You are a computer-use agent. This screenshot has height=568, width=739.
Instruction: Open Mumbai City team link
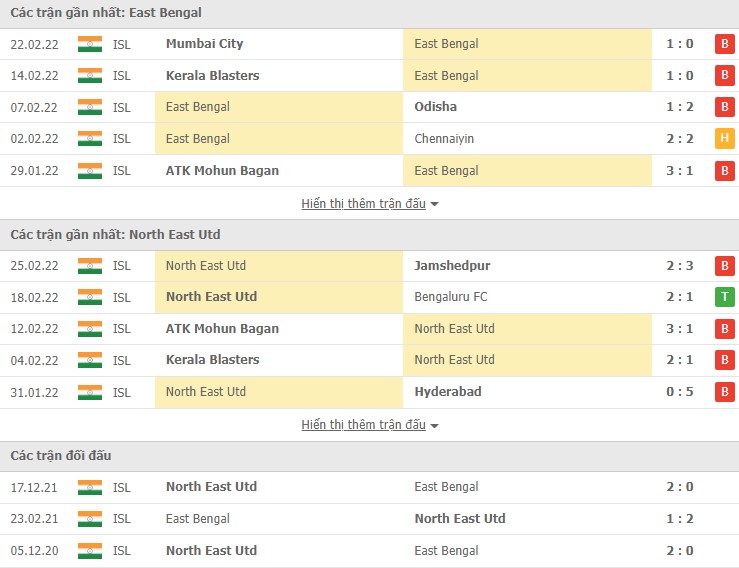(x=204, y=44)
